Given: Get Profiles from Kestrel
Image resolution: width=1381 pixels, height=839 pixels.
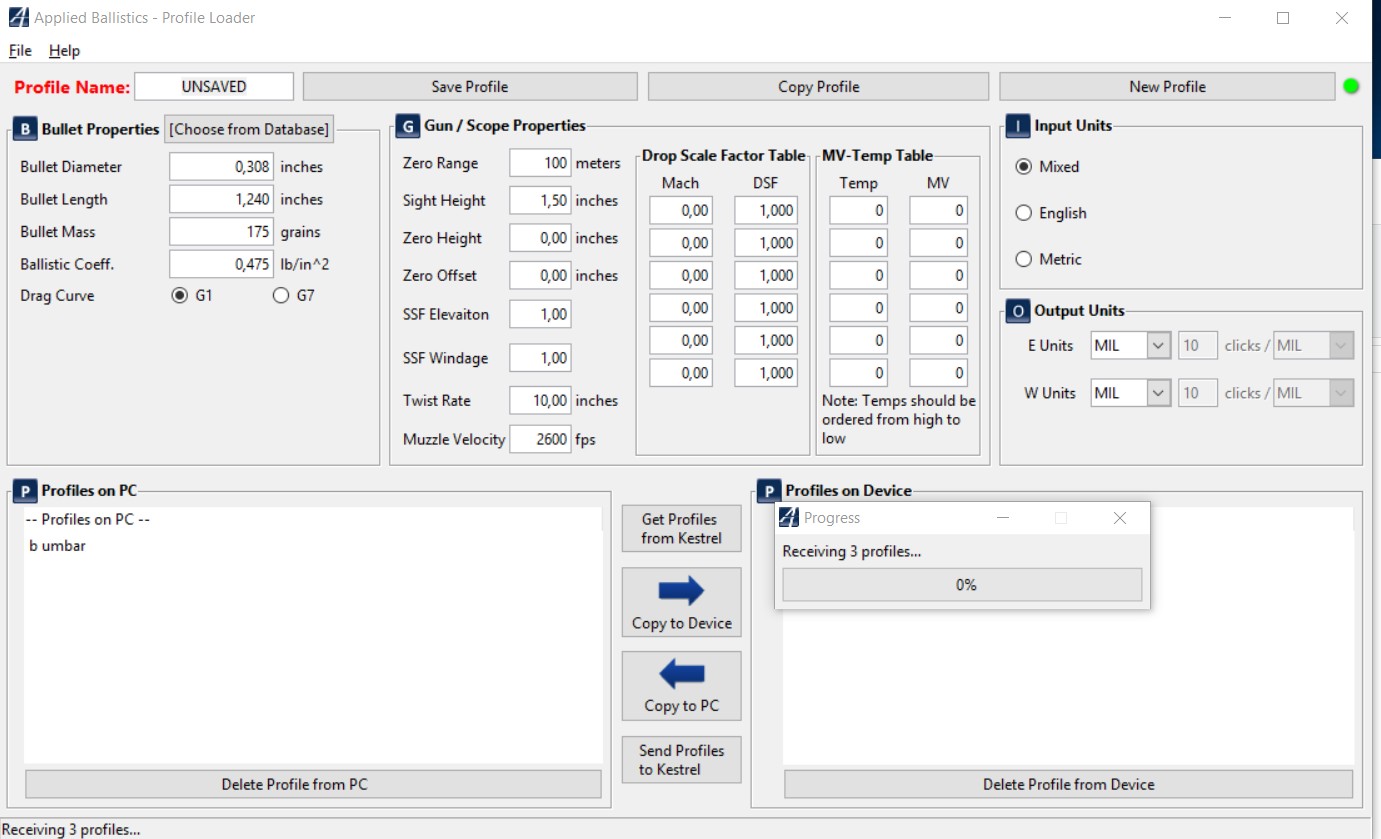Looking at the screenshot, I should coord(681,529).
